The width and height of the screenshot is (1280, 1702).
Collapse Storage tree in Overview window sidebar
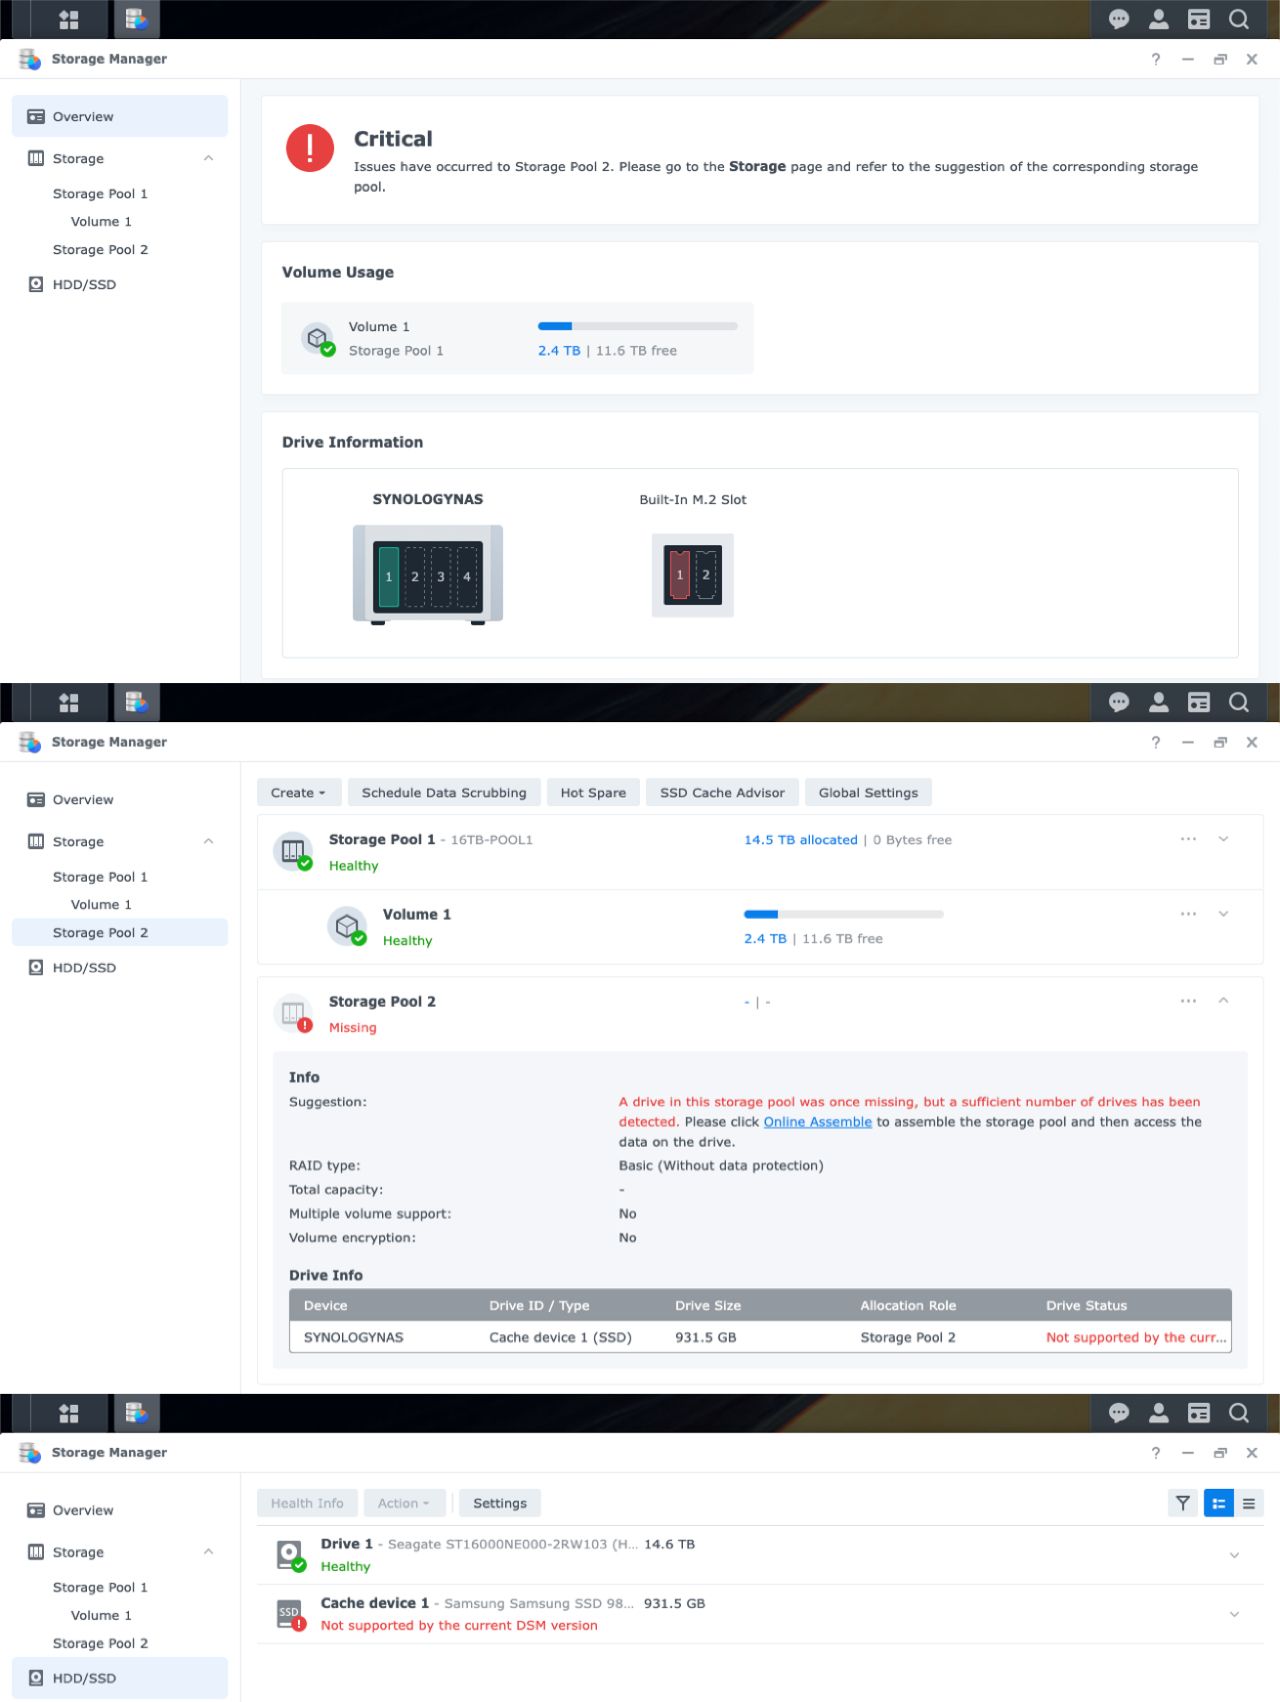point(208,158)
